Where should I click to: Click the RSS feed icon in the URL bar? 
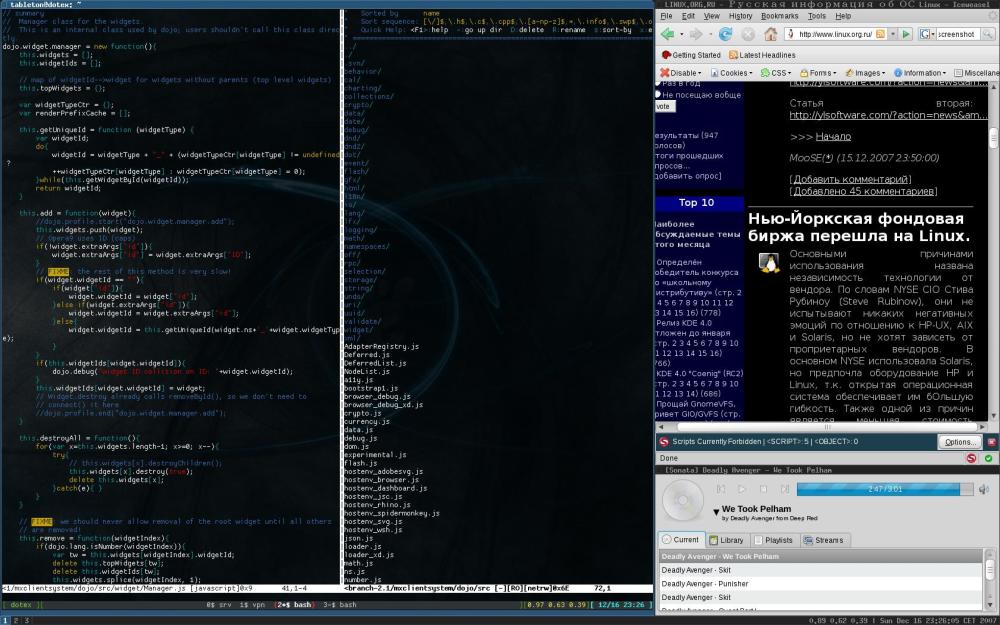tap(881, 34)
